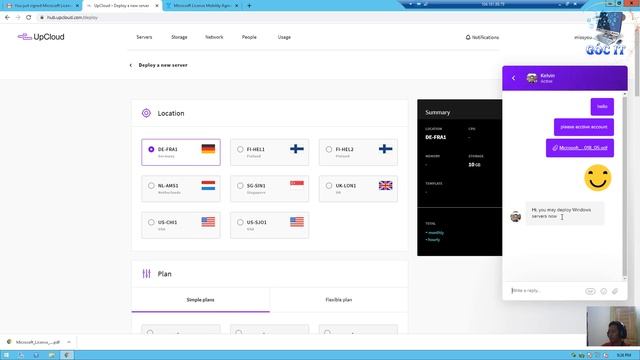Click the taskbar clock

pyautogui.click(x=623, y=355)
